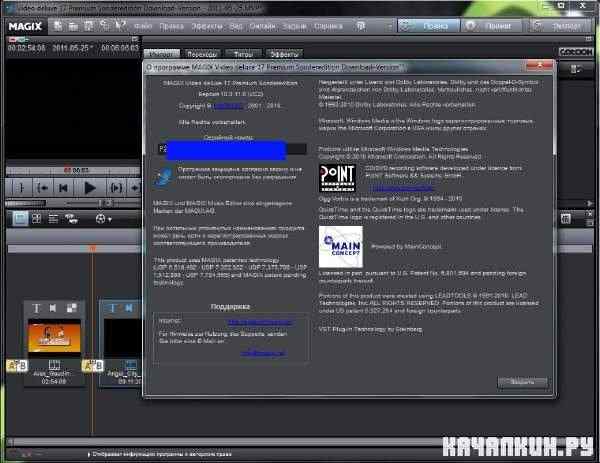Click the small arrow at media pool right edge

(590, 203)
